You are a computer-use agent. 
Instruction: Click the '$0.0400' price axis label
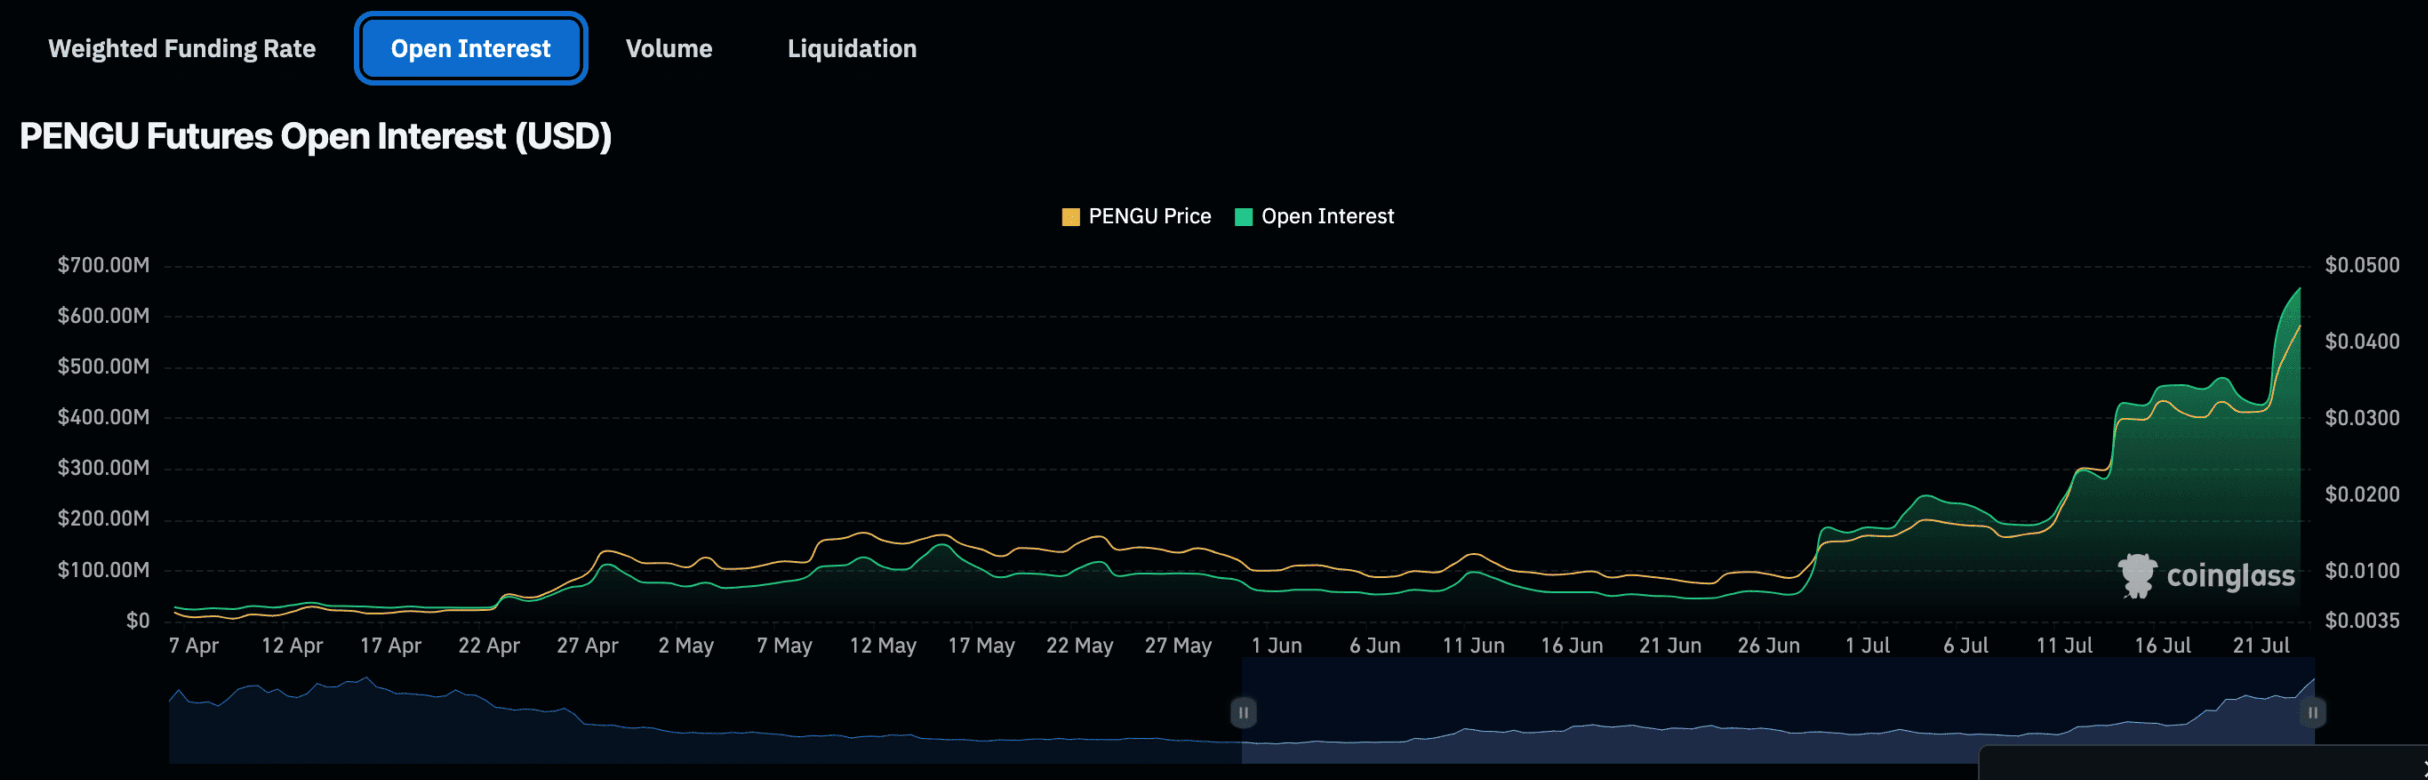point(2362,342)
